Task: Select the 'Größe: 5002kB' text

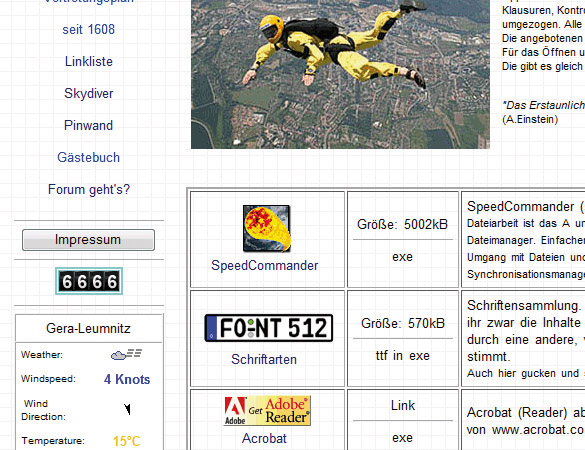Action: (402, 224)
